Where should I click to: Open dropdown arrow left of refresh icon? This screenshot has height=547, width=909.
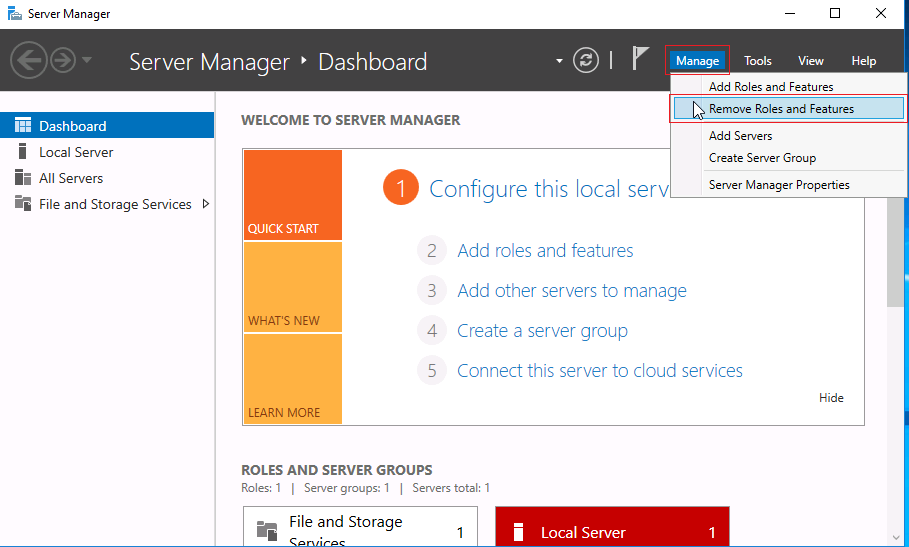pos(559,62)
